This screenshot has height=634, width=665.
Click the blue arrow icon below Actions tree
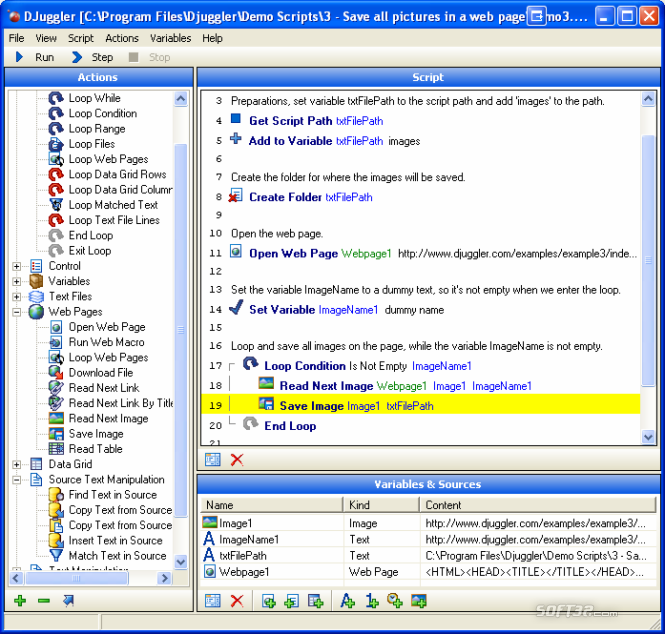coord(68,600)
